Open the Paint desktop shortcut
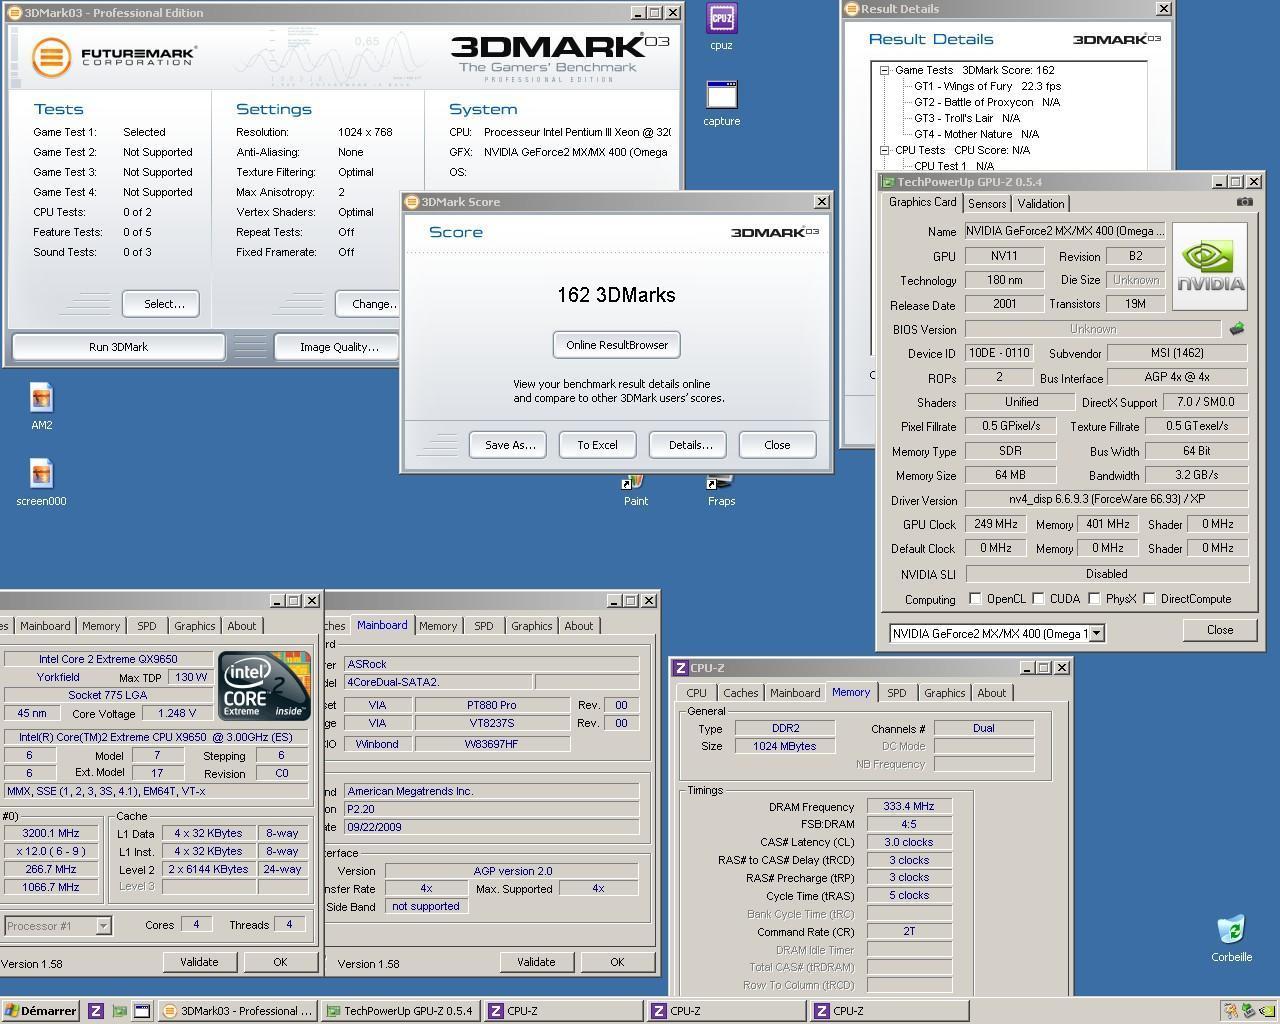Screen dimensions: 1280x1024 click(635, 483)
